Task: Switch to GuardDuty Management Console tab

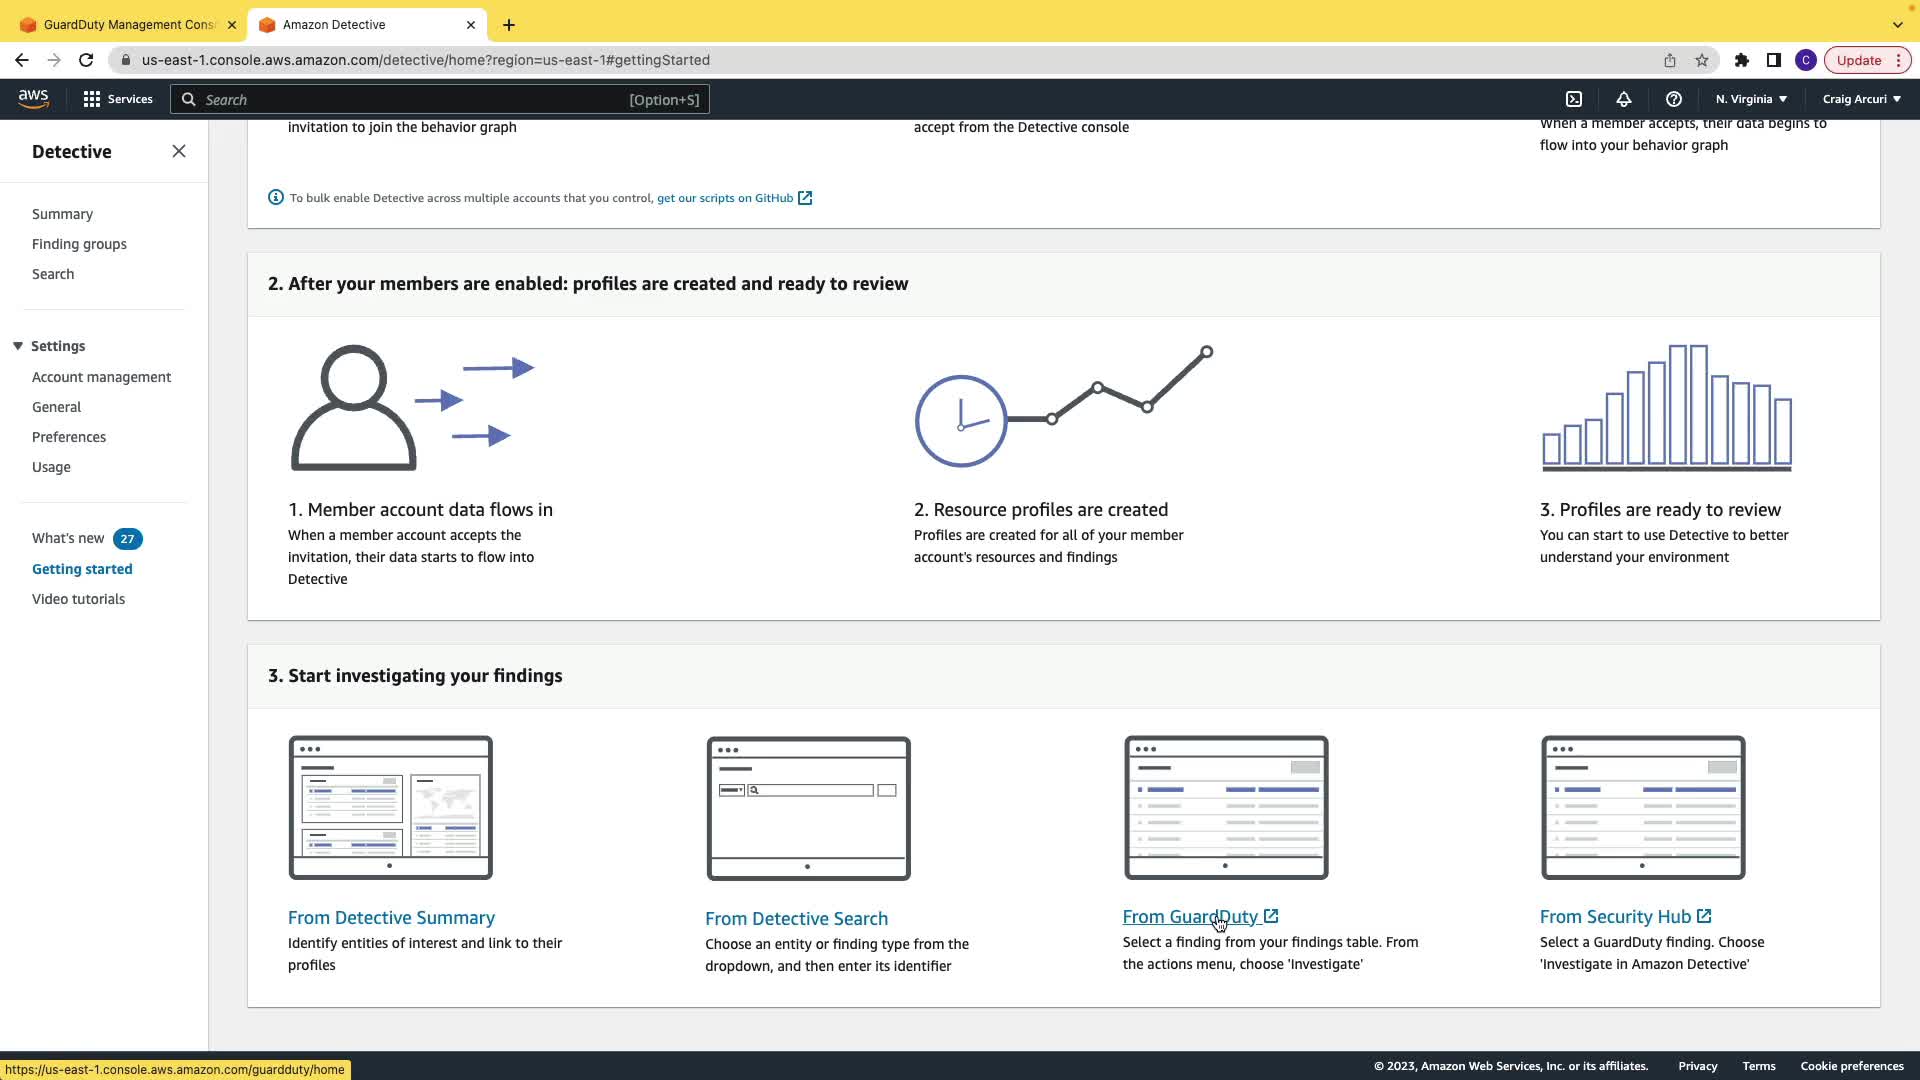Action: 128,24
